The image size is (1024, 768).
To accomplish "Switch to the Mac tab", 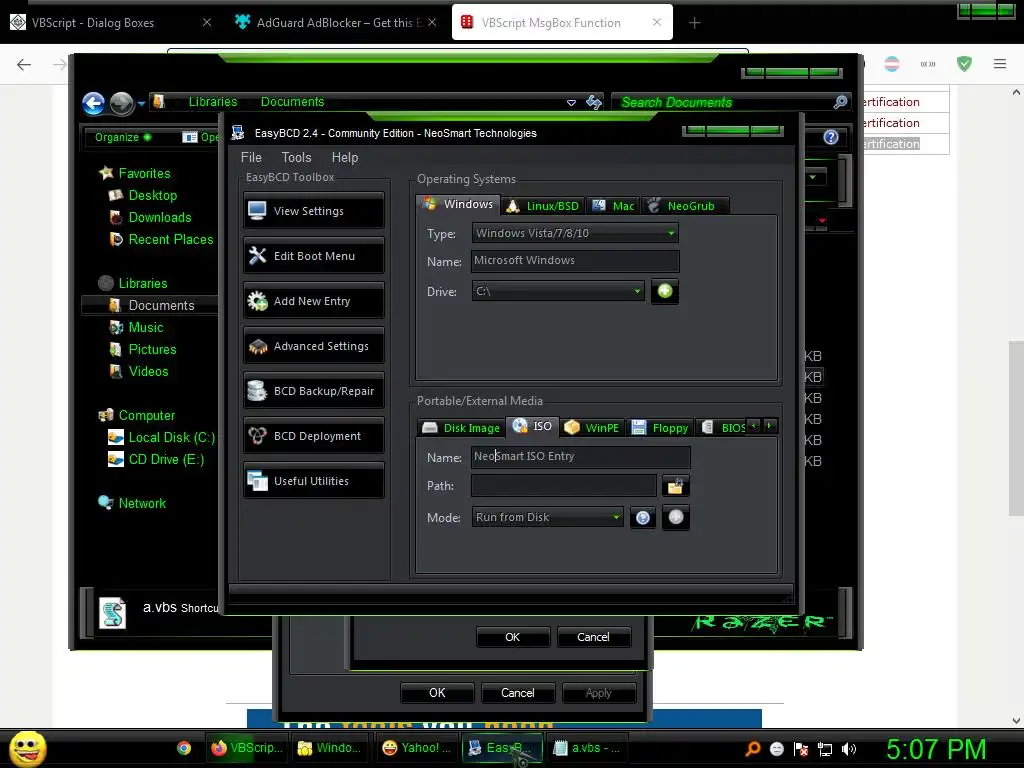I will [613, 206].
